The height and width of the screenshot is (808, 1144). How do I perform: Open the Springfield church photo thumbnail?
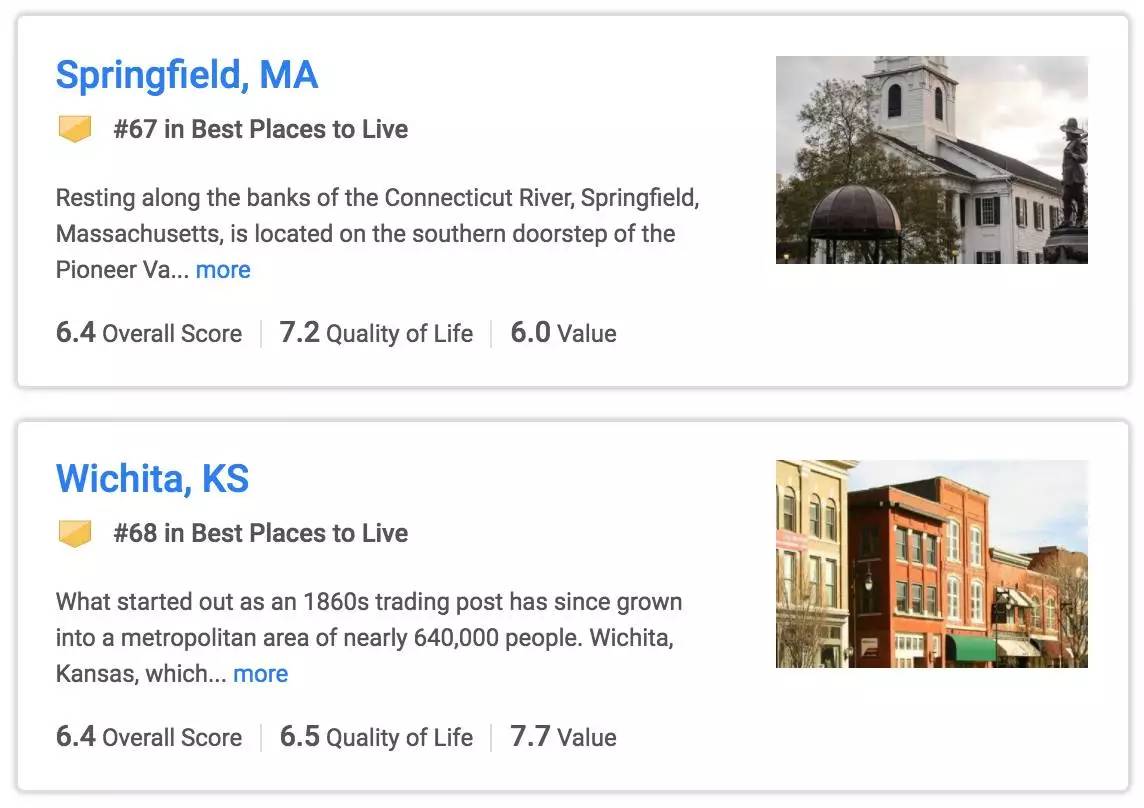pyautogui.click(x=932, y=160)
